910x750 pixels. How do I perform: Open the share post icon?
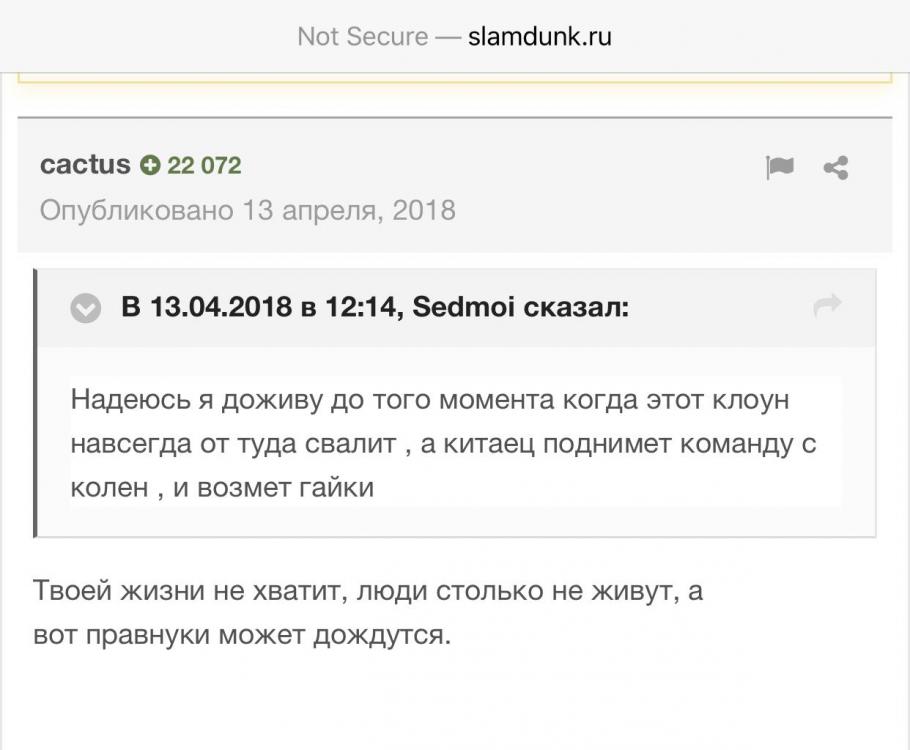click(x=835, y=168)
